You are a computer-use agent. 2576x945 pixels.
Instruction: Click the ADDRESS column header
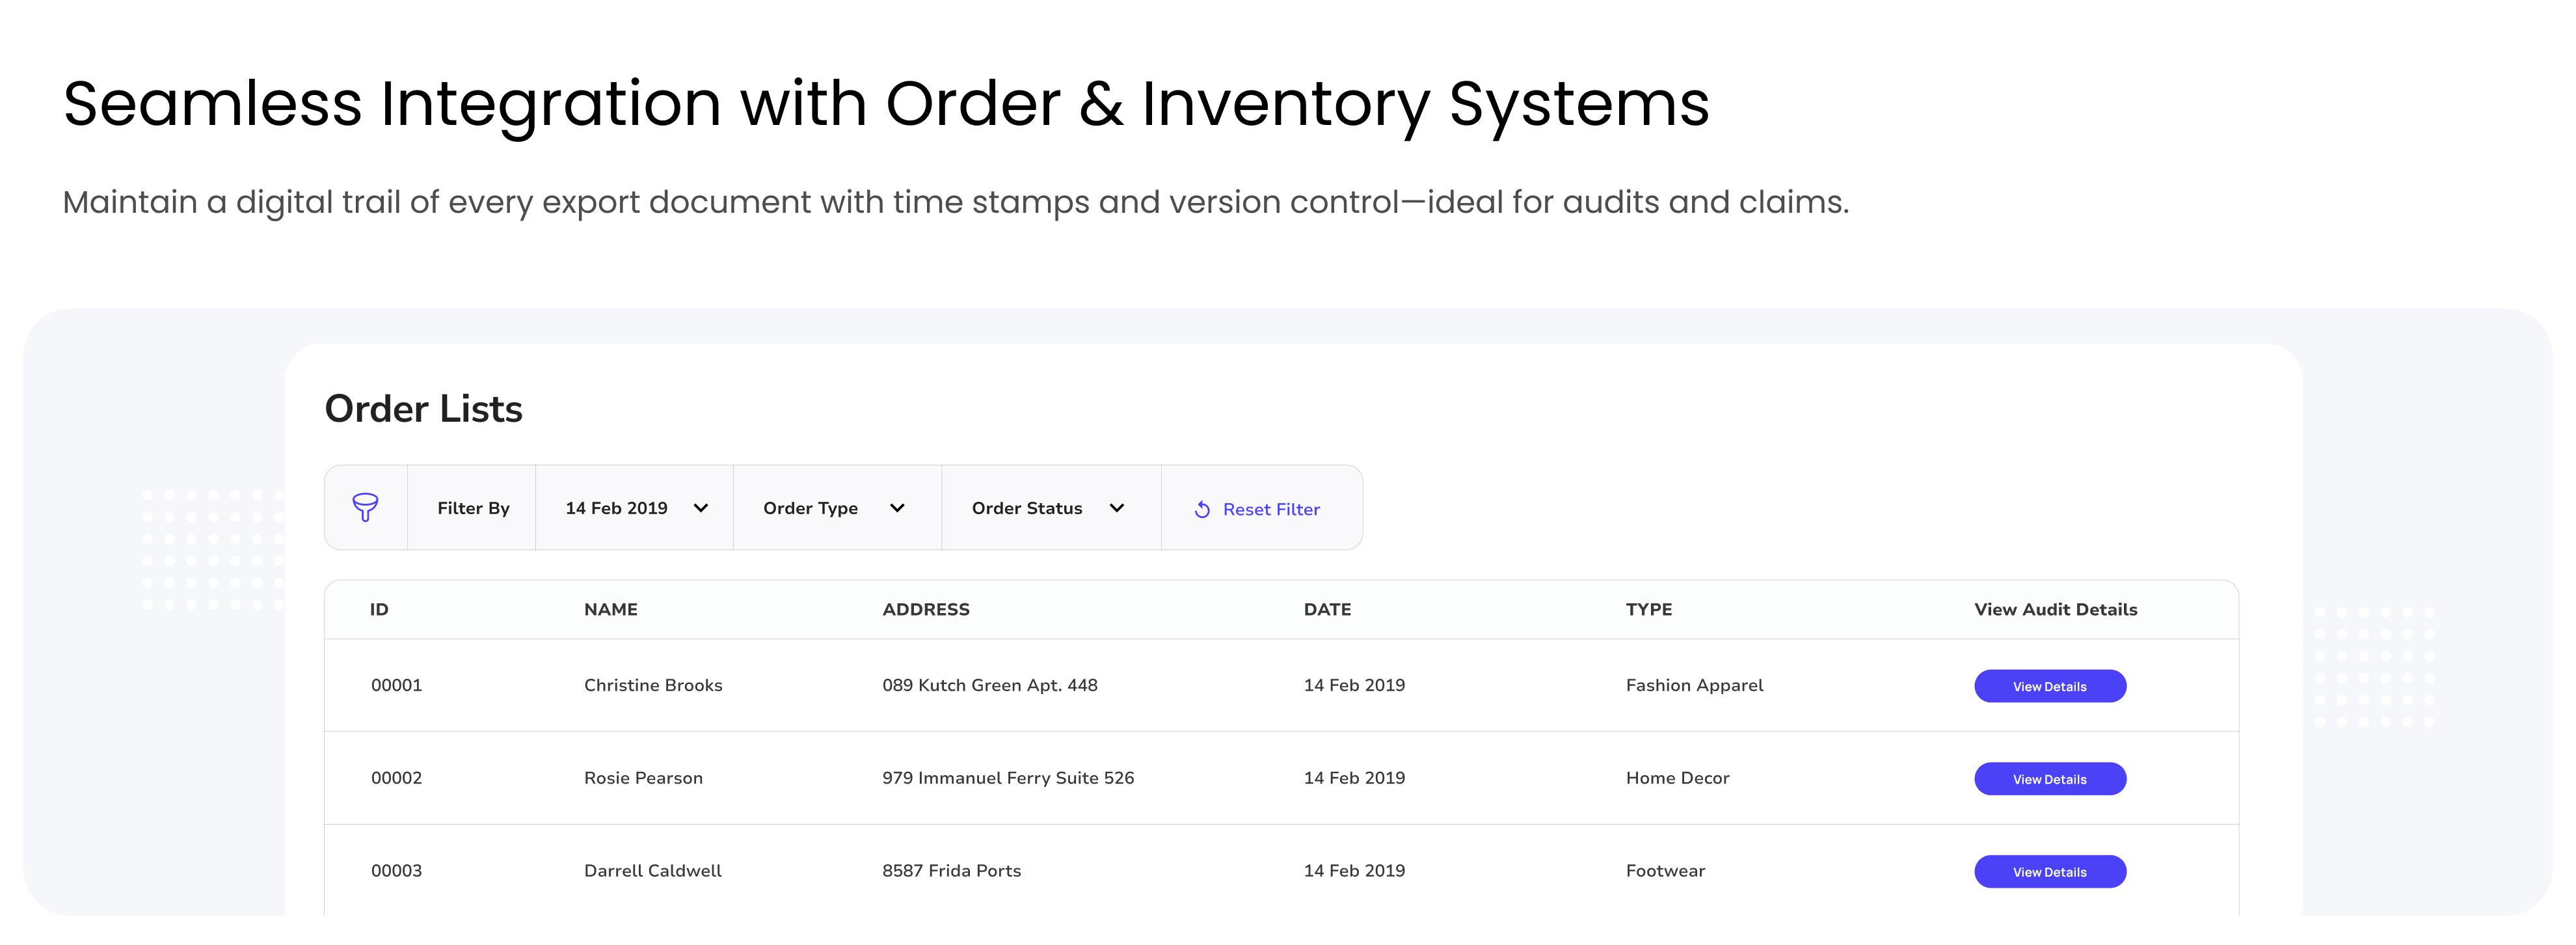click(x=925, y=609)
